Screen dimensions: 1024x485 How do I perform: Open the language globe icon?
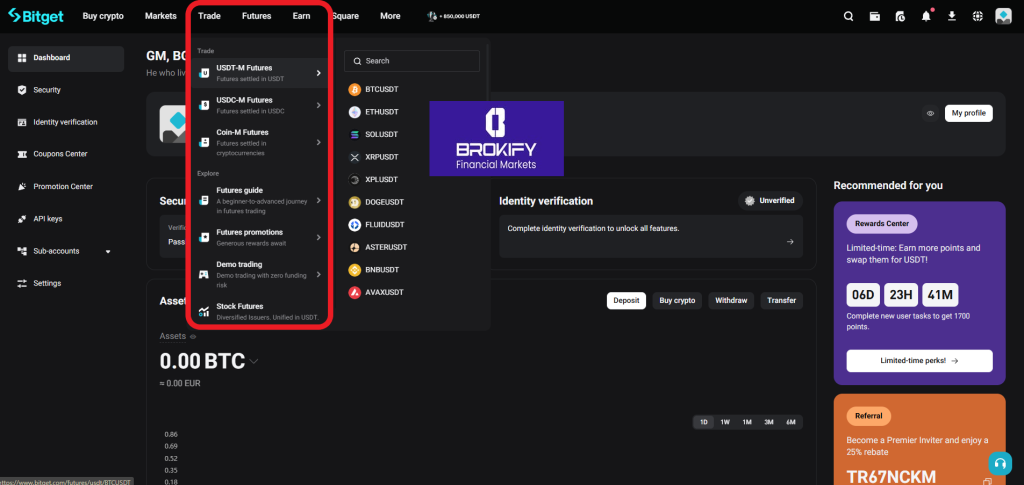tap(978, 16)
